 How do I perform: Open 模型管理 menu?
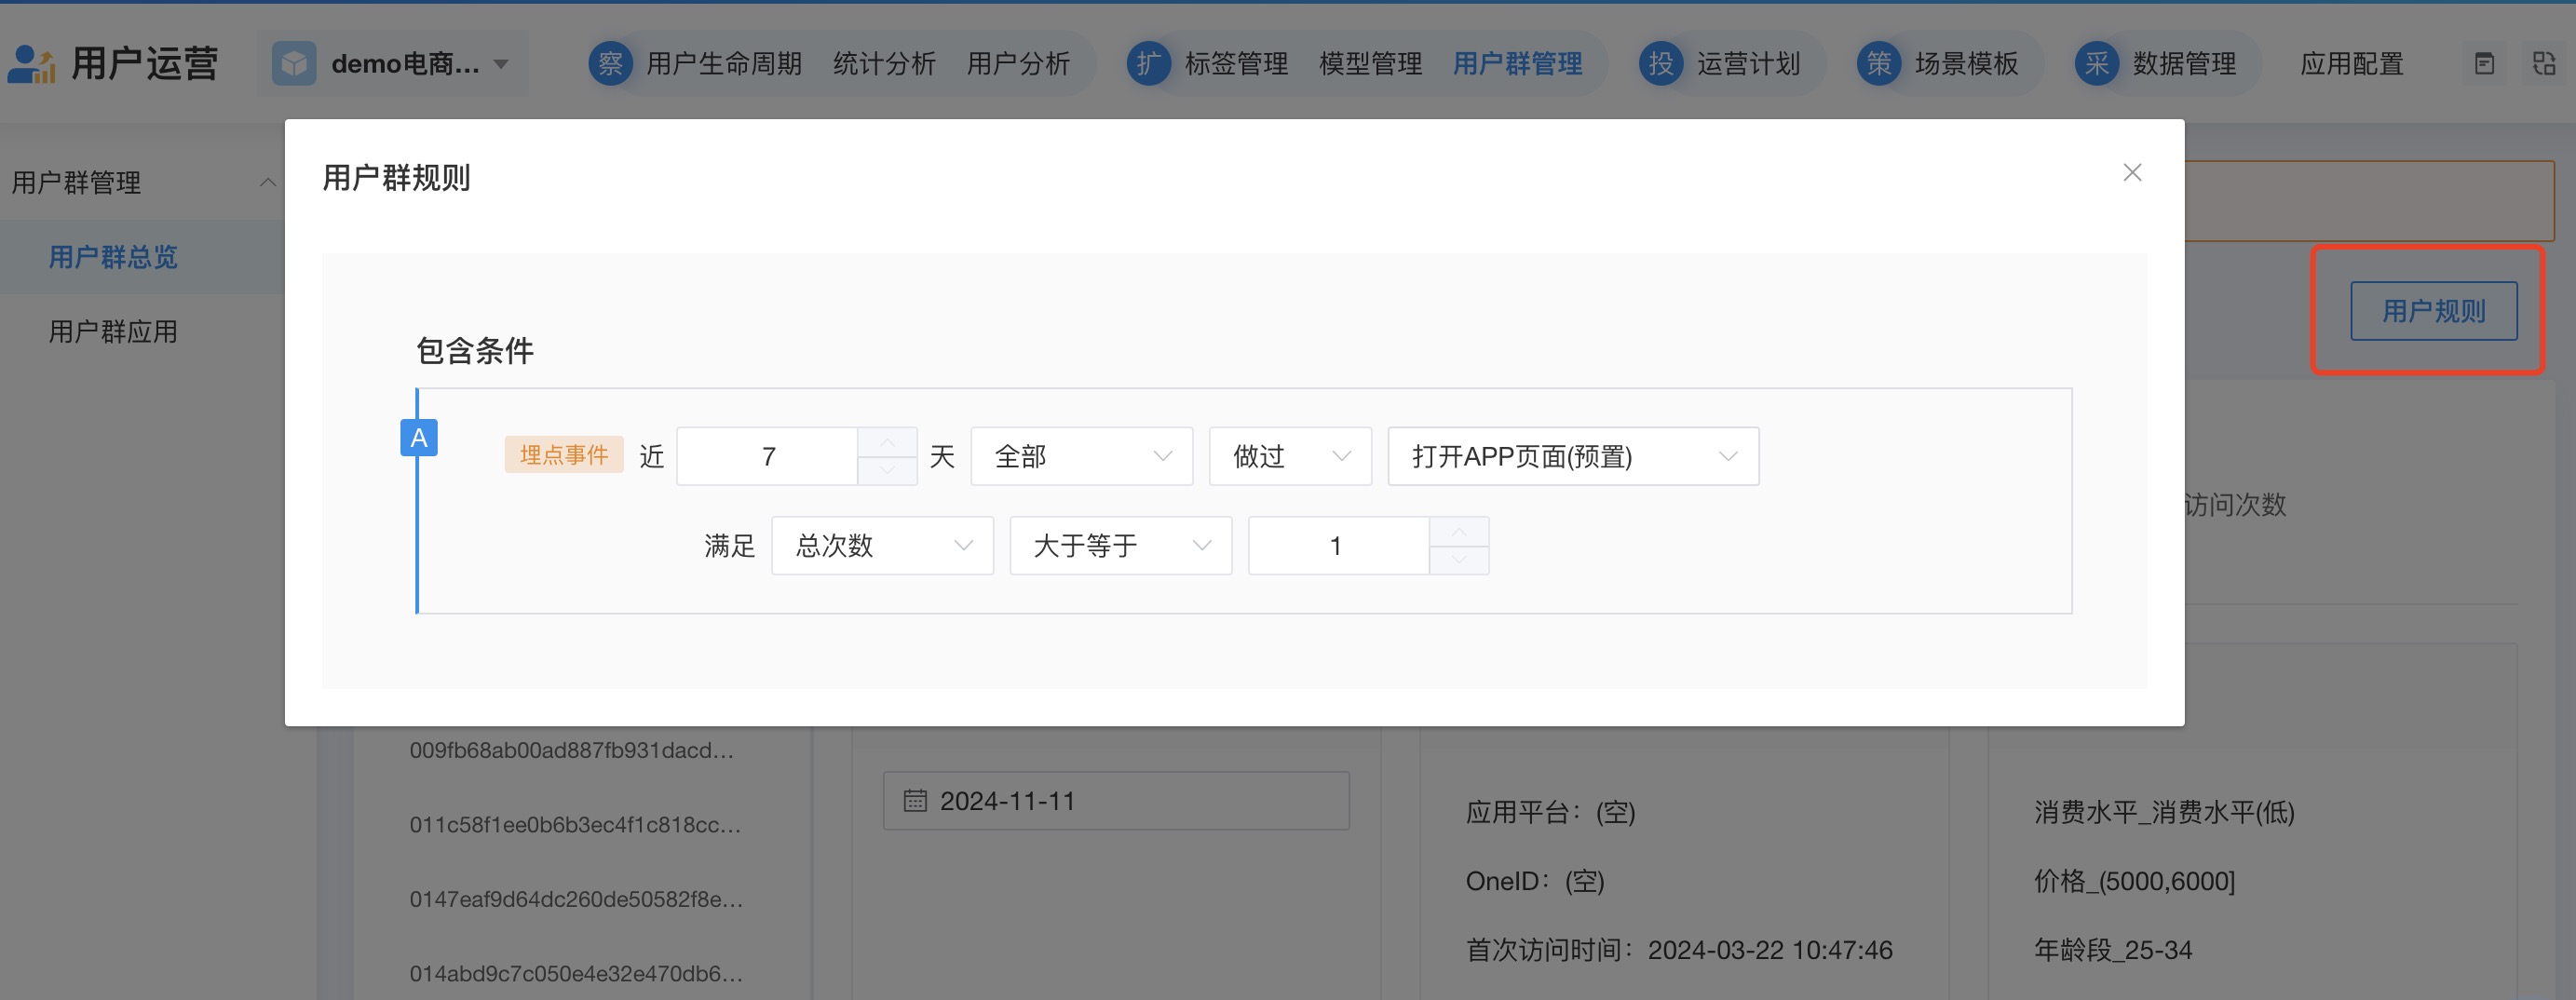(x=1370, y=64)
